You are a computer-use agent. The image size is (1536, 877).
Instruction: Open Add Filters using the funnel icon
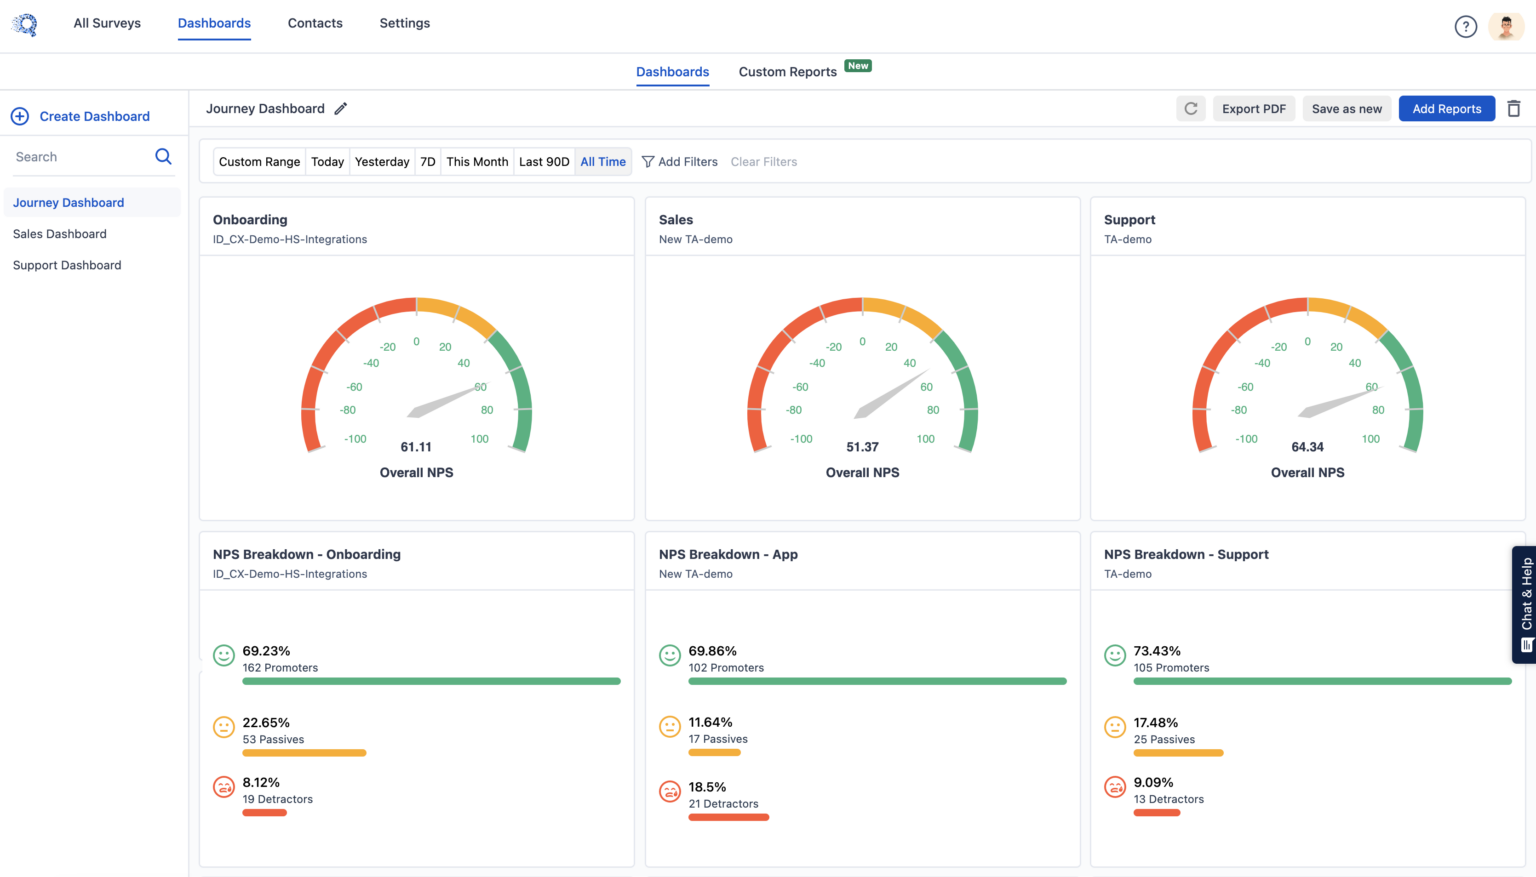[x=650, y=161]
